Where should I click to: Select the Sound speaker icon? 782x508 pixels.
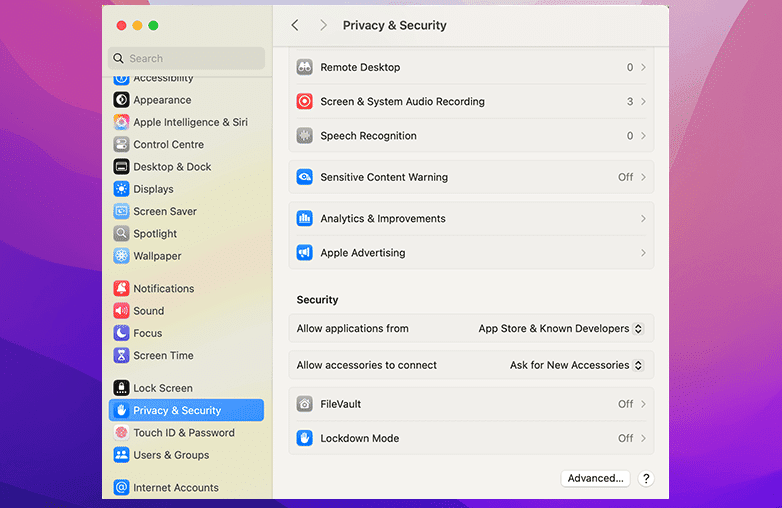pyautogui.click(x=121, y=311)
